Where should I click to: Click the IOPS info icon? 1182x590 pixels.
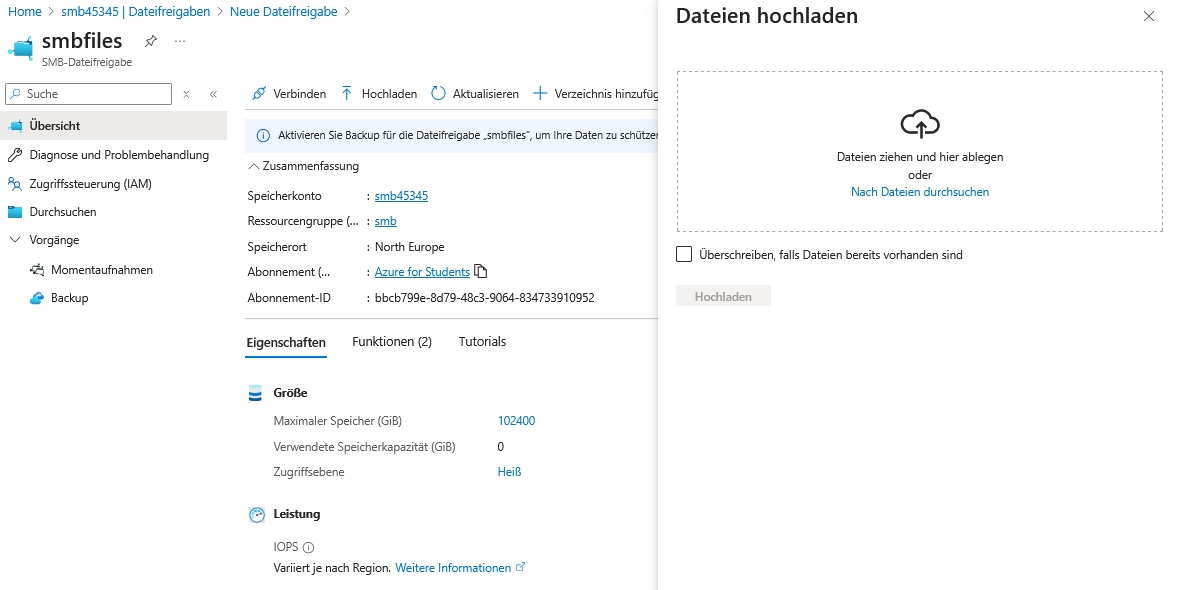click(308, 547)
